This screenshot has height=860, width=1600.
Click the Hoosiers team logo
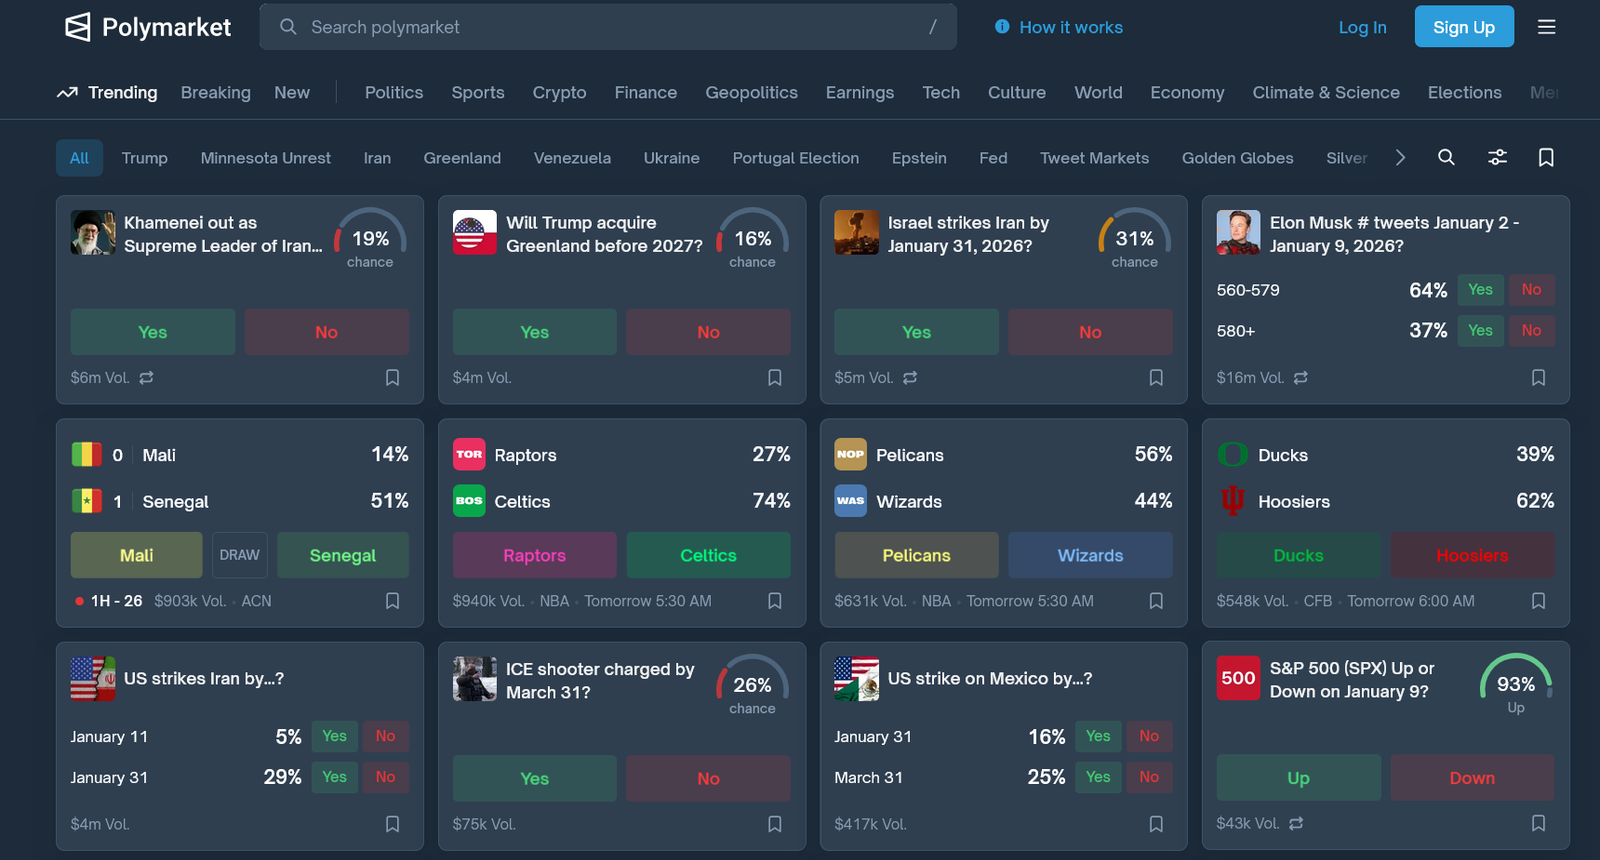1233,501
